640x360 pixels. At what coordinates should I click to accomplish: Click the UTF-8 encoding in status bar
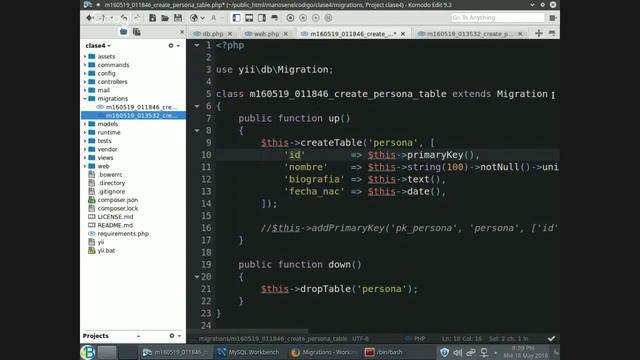click(x=360, y=339)
